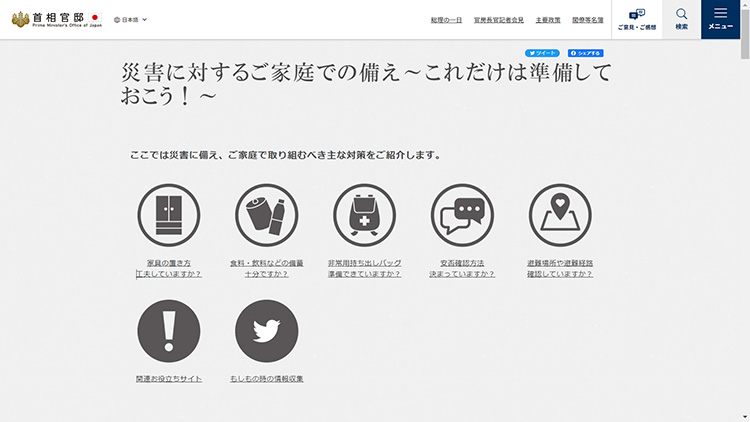
Task: Click the exclamation mark related sites icon
Action: (x=168, y=331)
